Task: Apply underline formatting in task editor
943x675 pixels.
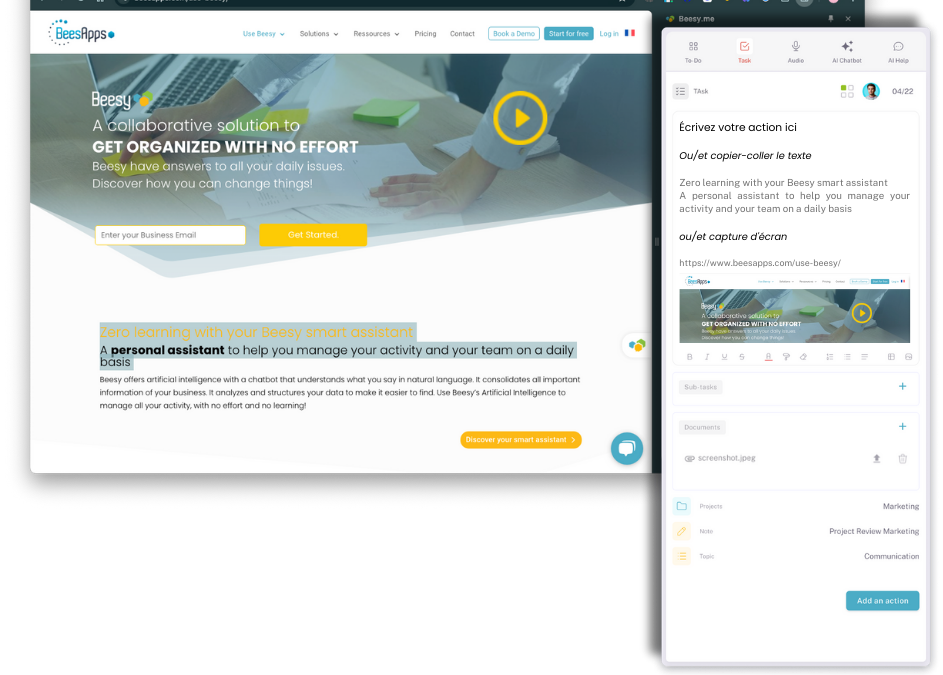Action: coord(724,357)
